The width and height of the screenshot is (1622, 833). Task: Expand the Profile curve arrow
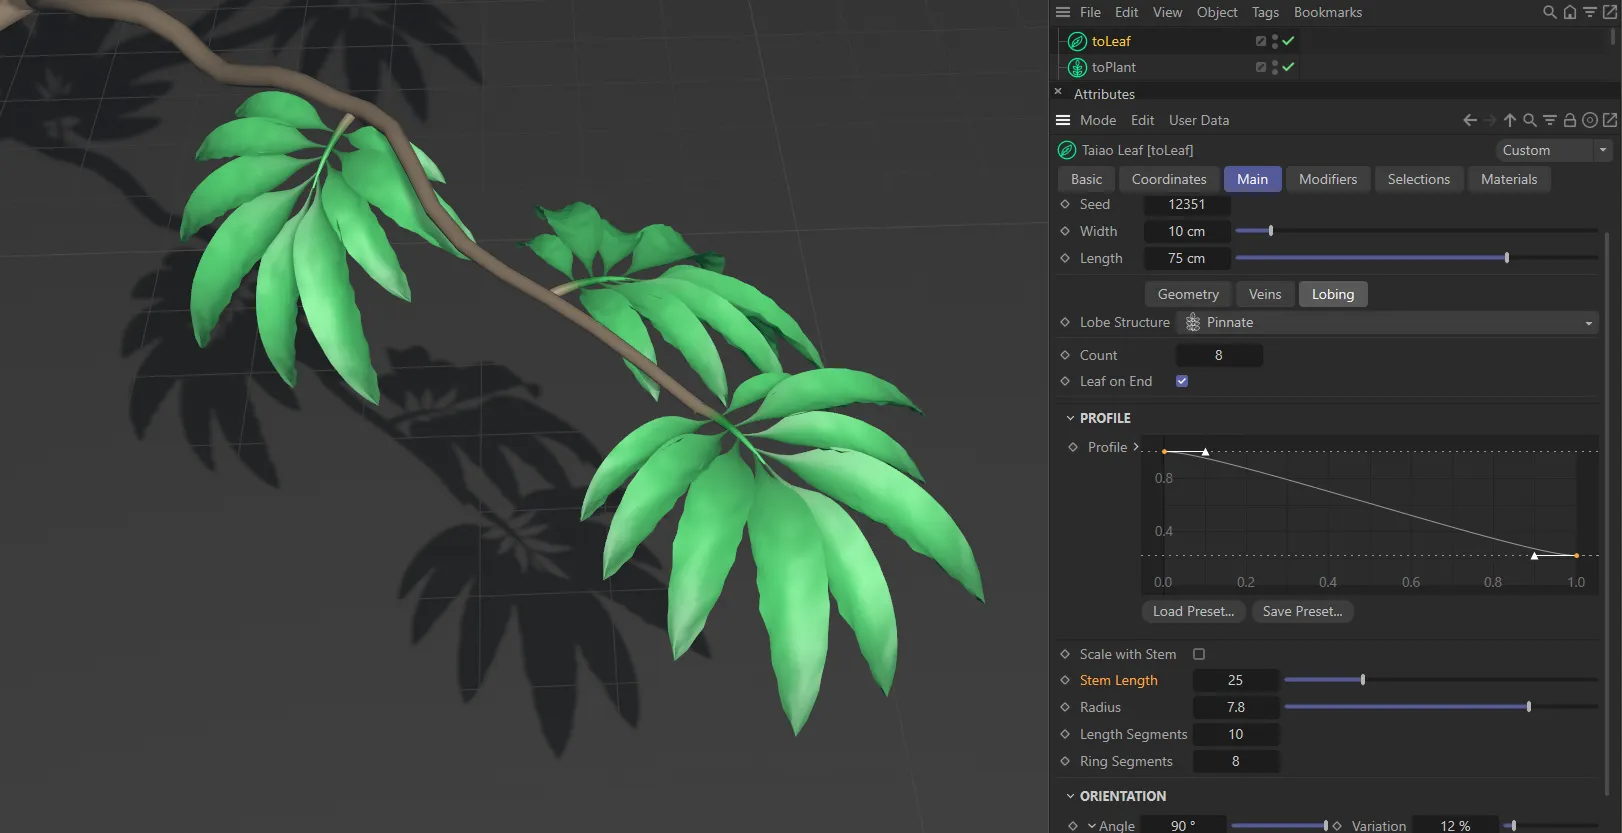1136,447
